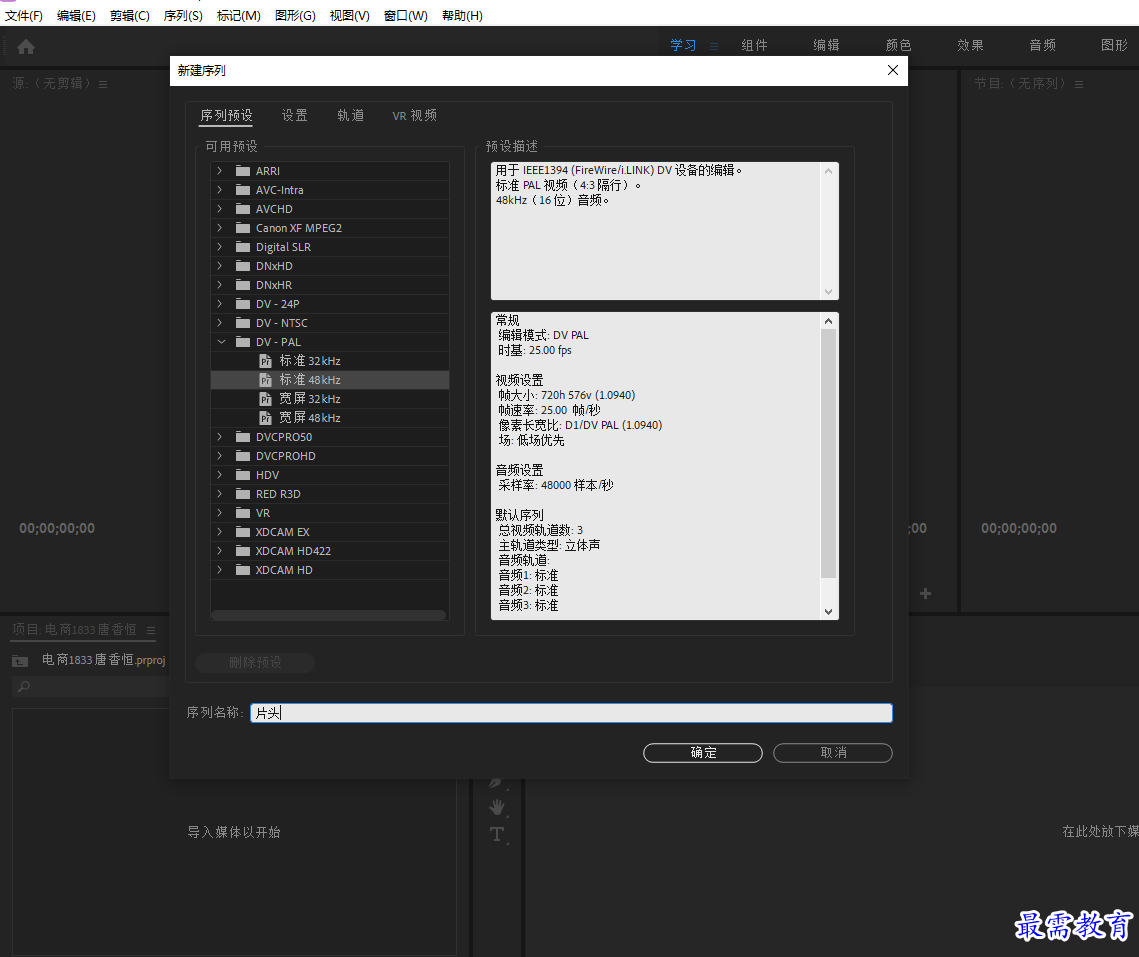Switch to the 颜色 workspace

(898, 45)
